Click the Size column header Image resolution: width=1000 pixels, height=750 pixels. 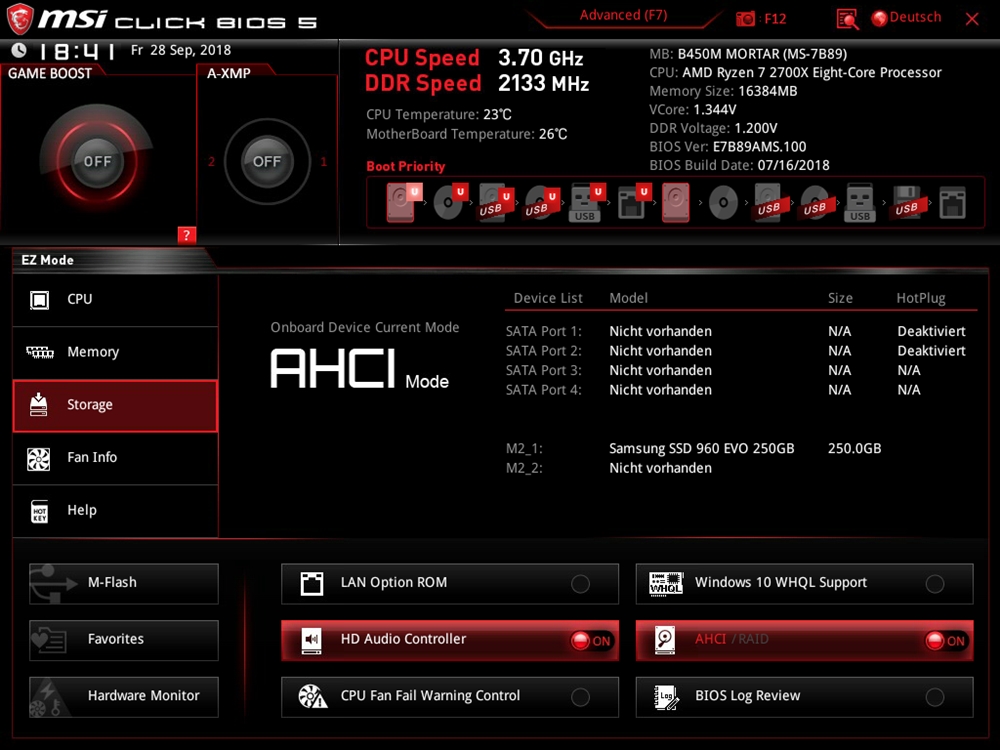(x=840, y=298)
